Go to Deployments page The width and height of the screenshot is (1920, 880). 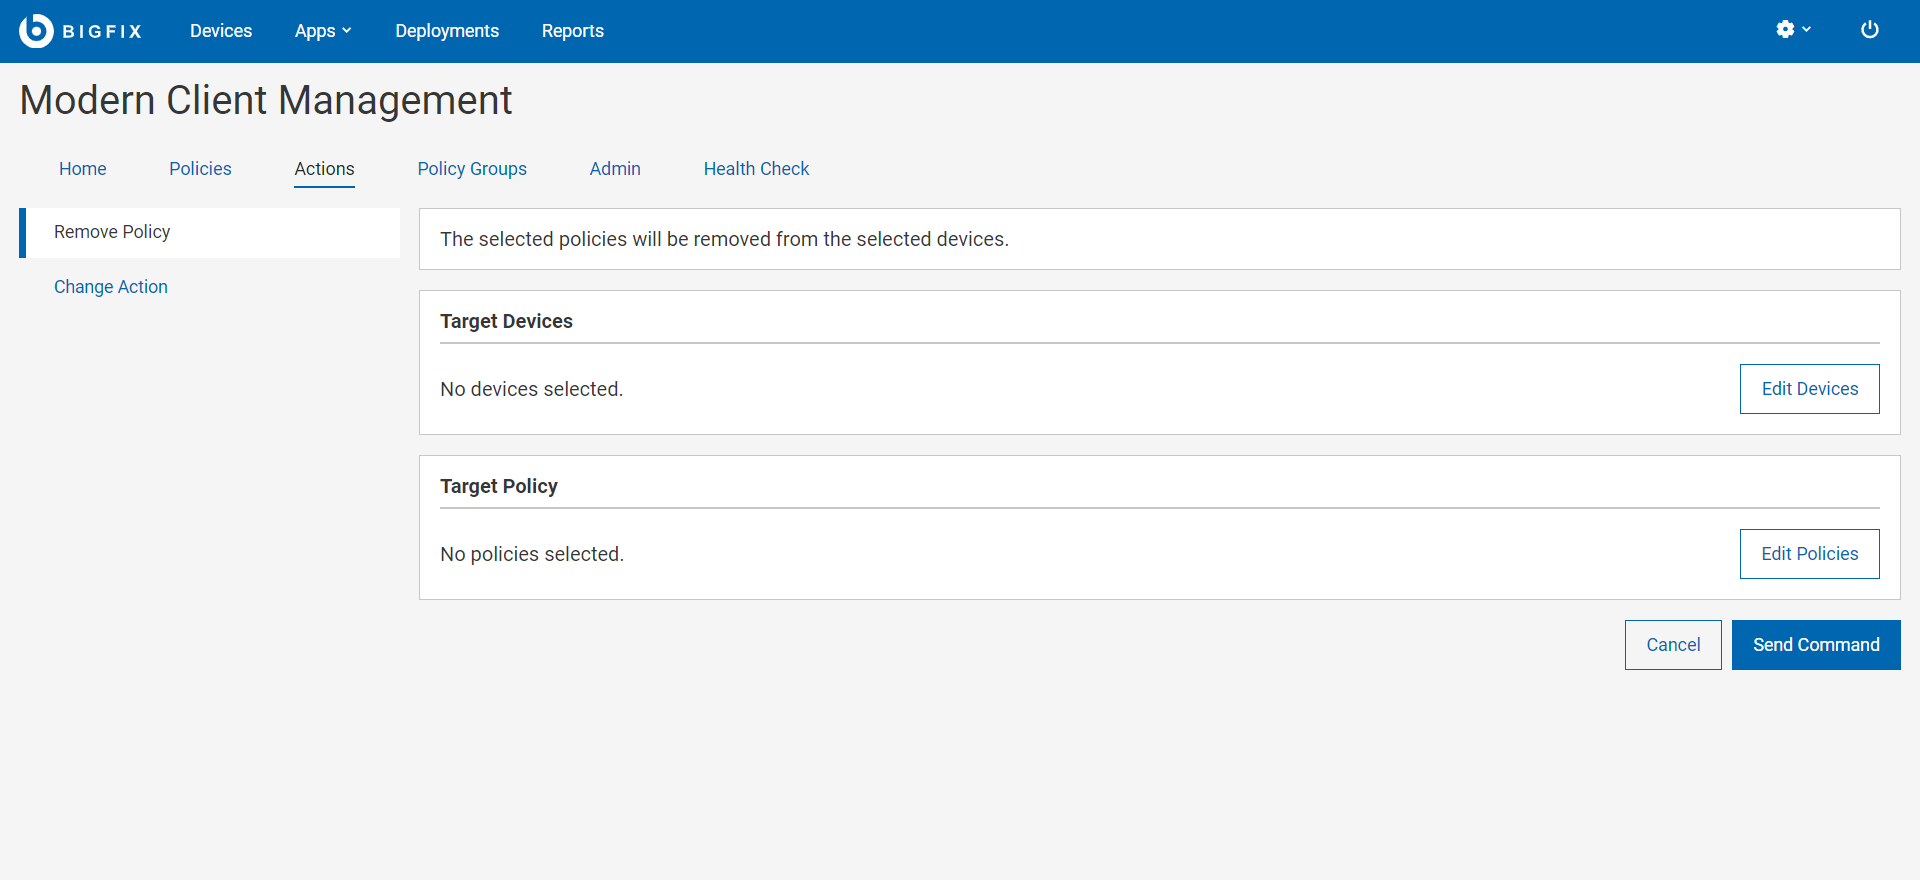[x=447, y=31]
